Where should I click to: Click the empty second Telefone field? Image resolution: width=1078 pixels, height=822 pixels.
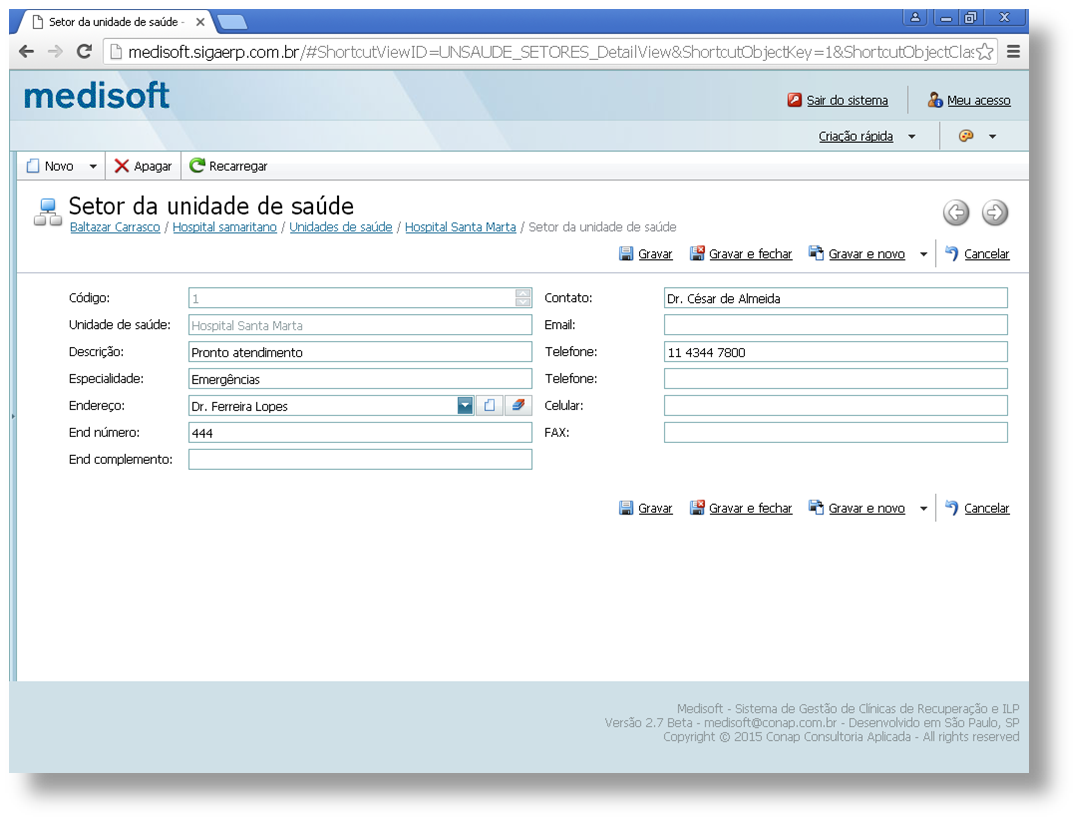pyautogui.click(x=836, y=379)
